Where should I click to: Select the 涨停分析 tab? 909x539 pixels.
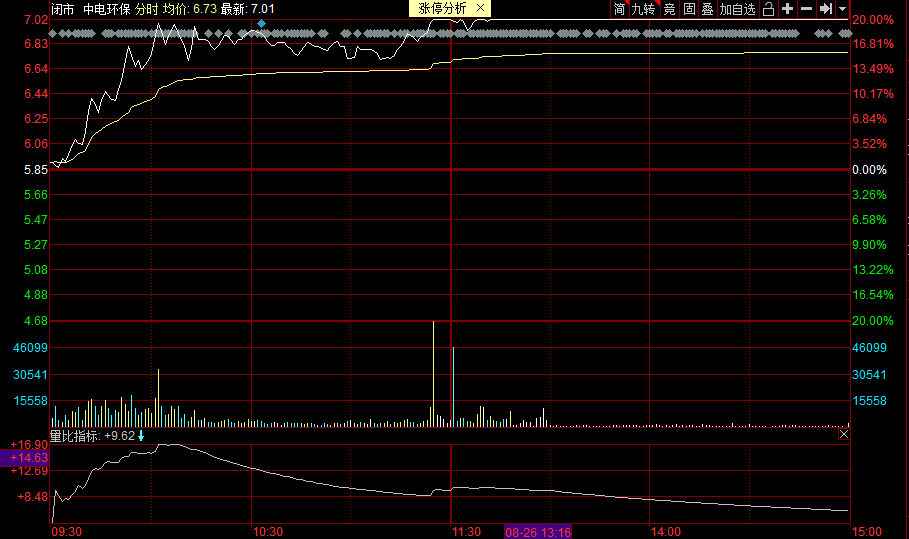[x=442, y=8]
